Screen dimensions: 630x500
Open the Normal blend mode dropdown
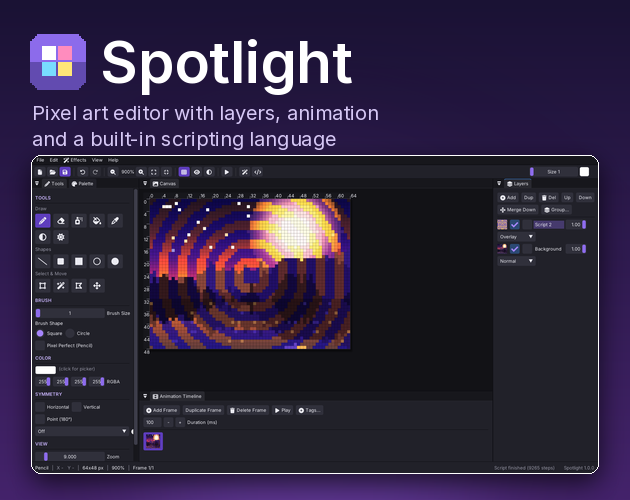pyautogui.click(x=516, y=261)
